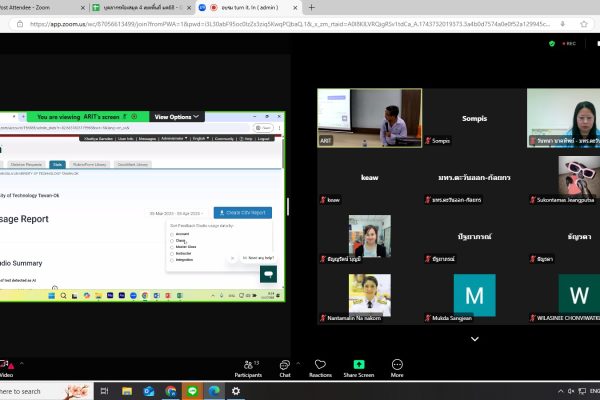
Task: Switch to the 'Attendee - Zoom' browser tab
Action: pyautogui.click(x=41, y=7)
